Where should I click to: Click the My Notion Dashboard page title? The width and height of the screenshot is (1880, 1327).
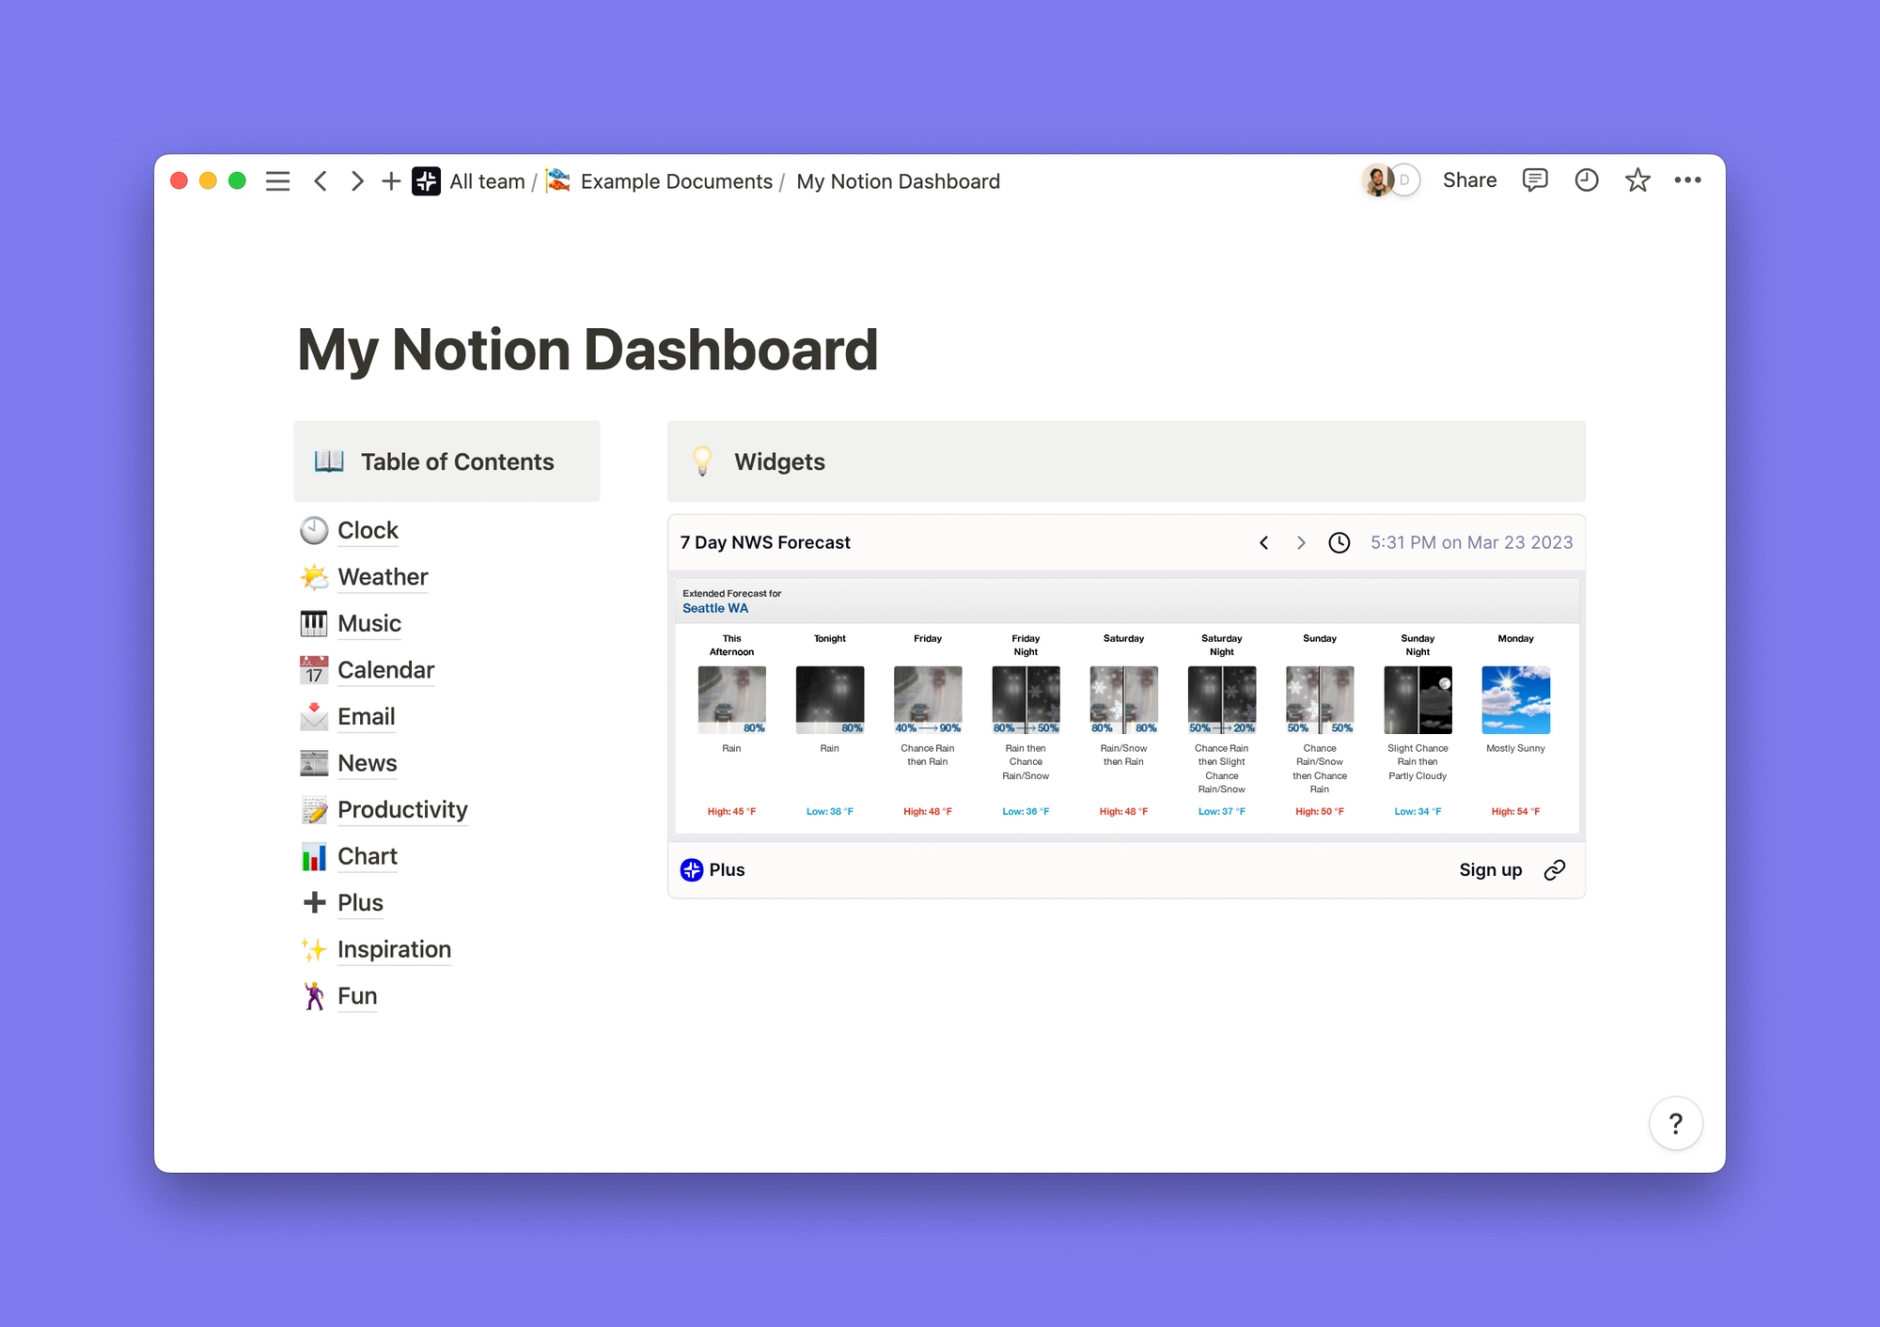coord(587,350)
